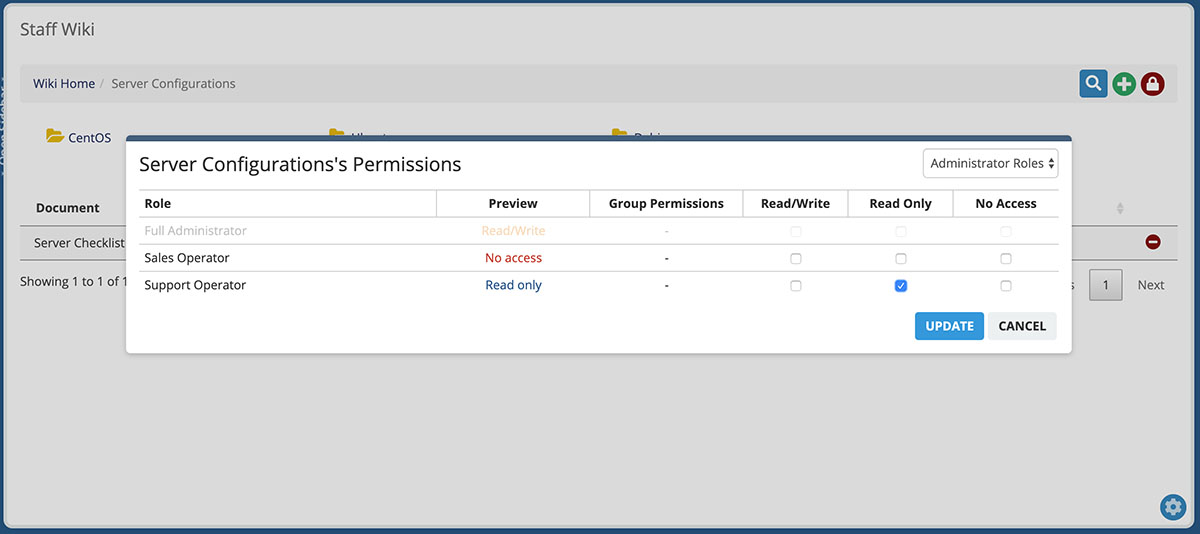Go to Wiki Home breadcrumb
Image resolution: width=1200 pixels, height=534 pixels.
[x=64, y=84]
